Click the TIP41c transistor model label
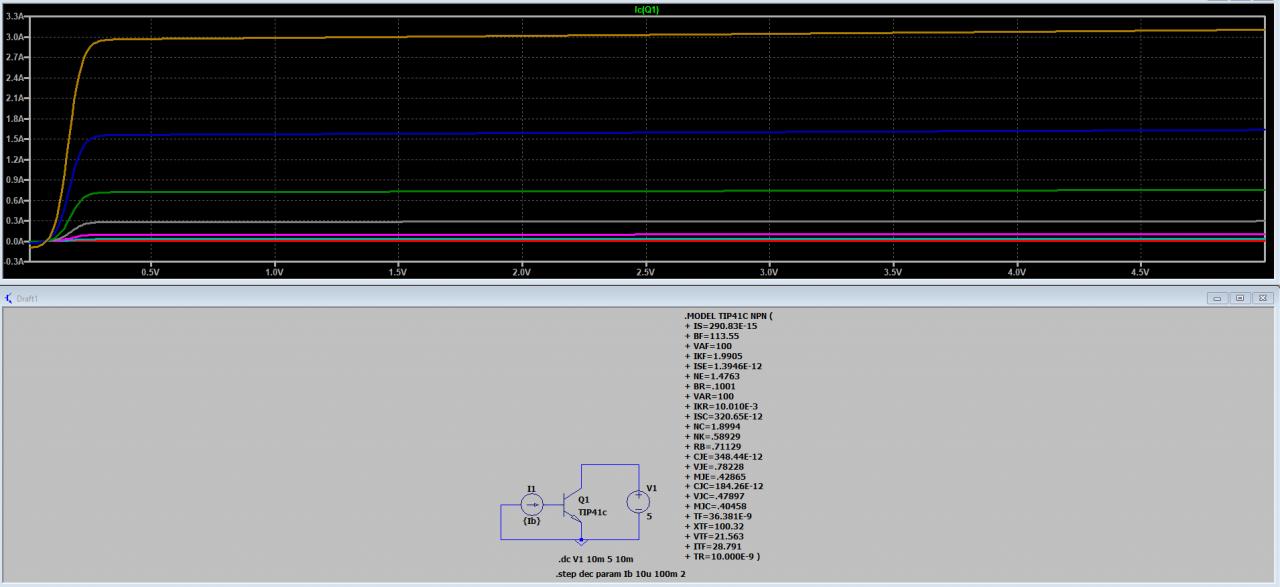 (x=592, y=512)
